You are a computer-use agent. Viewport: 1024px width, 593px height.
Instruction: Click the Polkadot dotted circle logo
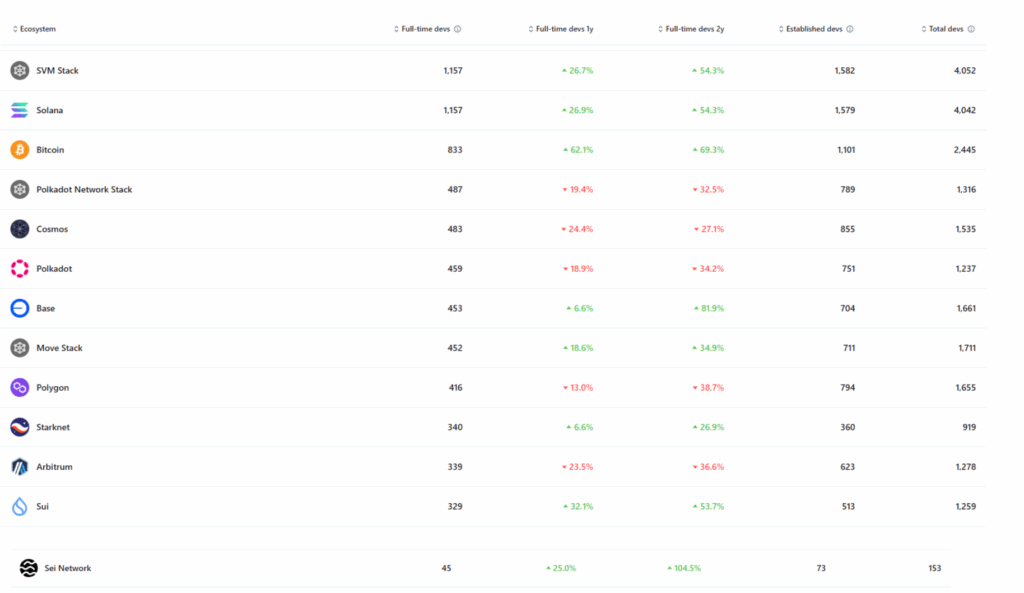point(19,268)
